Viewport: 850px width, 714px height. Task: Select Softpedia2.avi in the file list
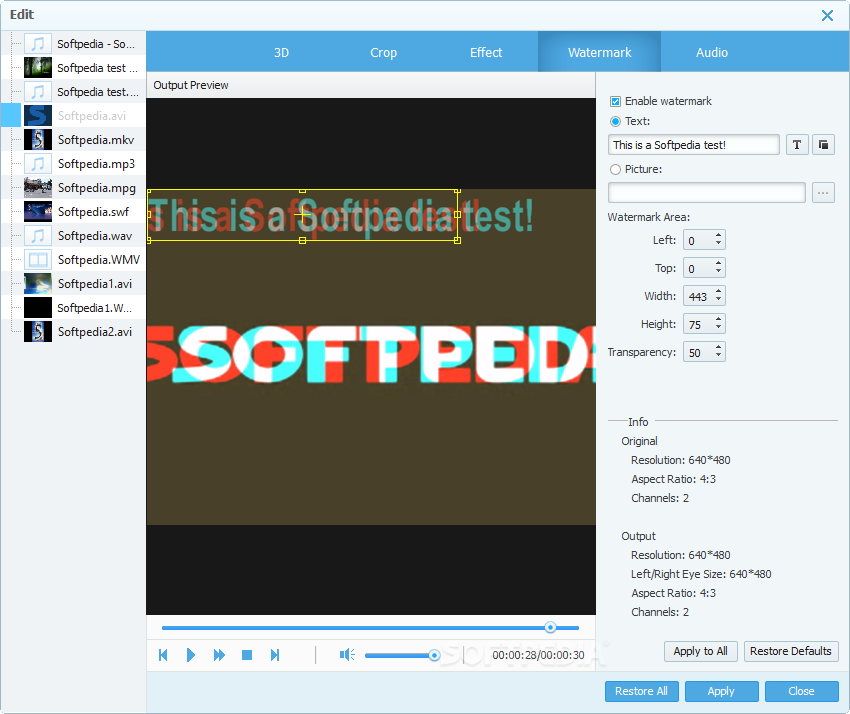click(84, 332)
